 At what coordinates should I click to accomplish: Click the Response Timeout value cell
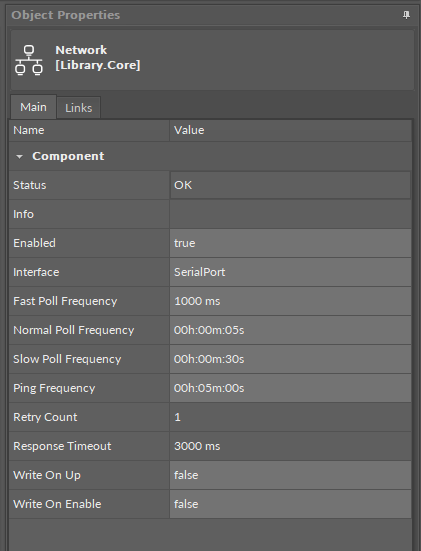tap(290, 446)
